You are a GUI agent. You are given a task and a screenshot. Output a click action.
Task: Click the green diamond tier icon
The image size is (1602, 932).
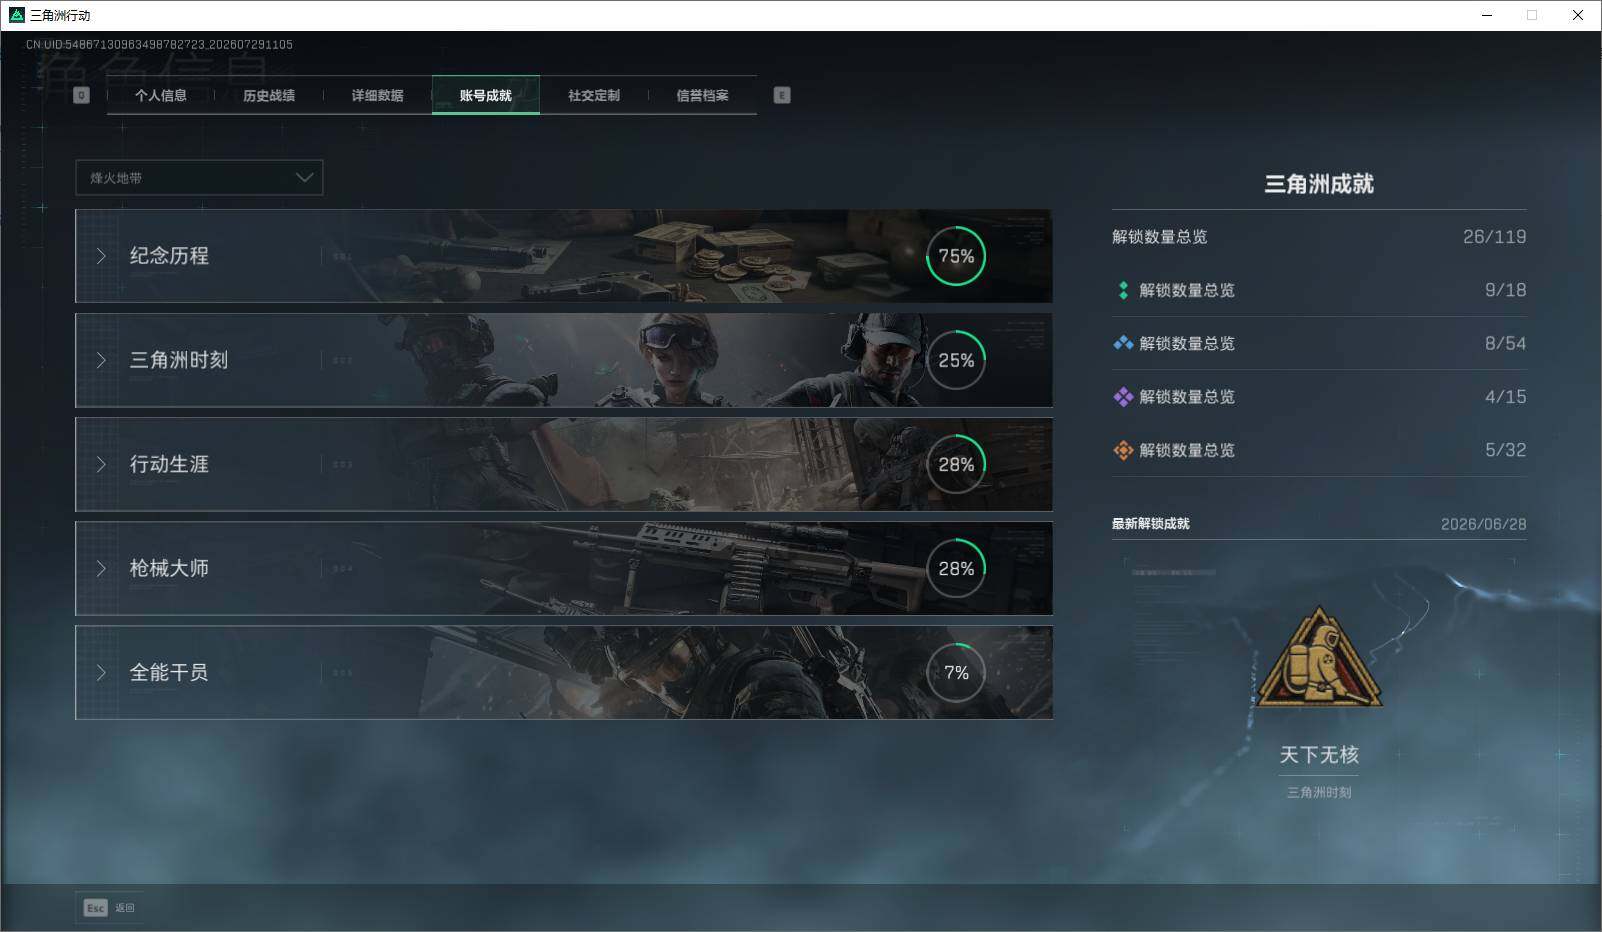1123,290
